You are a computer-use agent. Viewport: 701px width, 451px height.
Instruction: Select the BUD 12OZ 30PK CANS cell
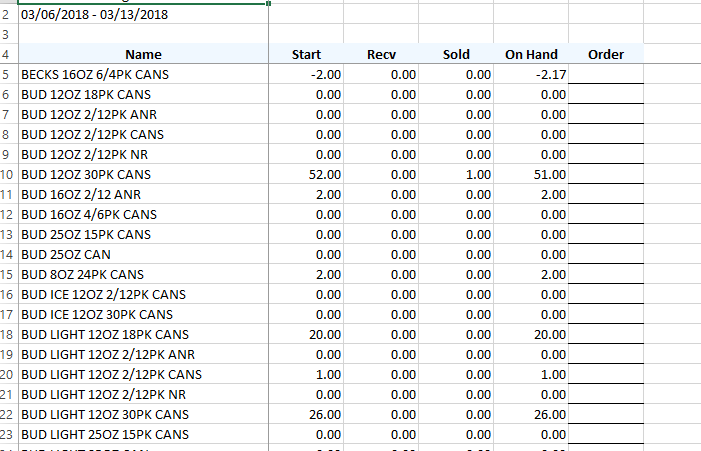144,174
